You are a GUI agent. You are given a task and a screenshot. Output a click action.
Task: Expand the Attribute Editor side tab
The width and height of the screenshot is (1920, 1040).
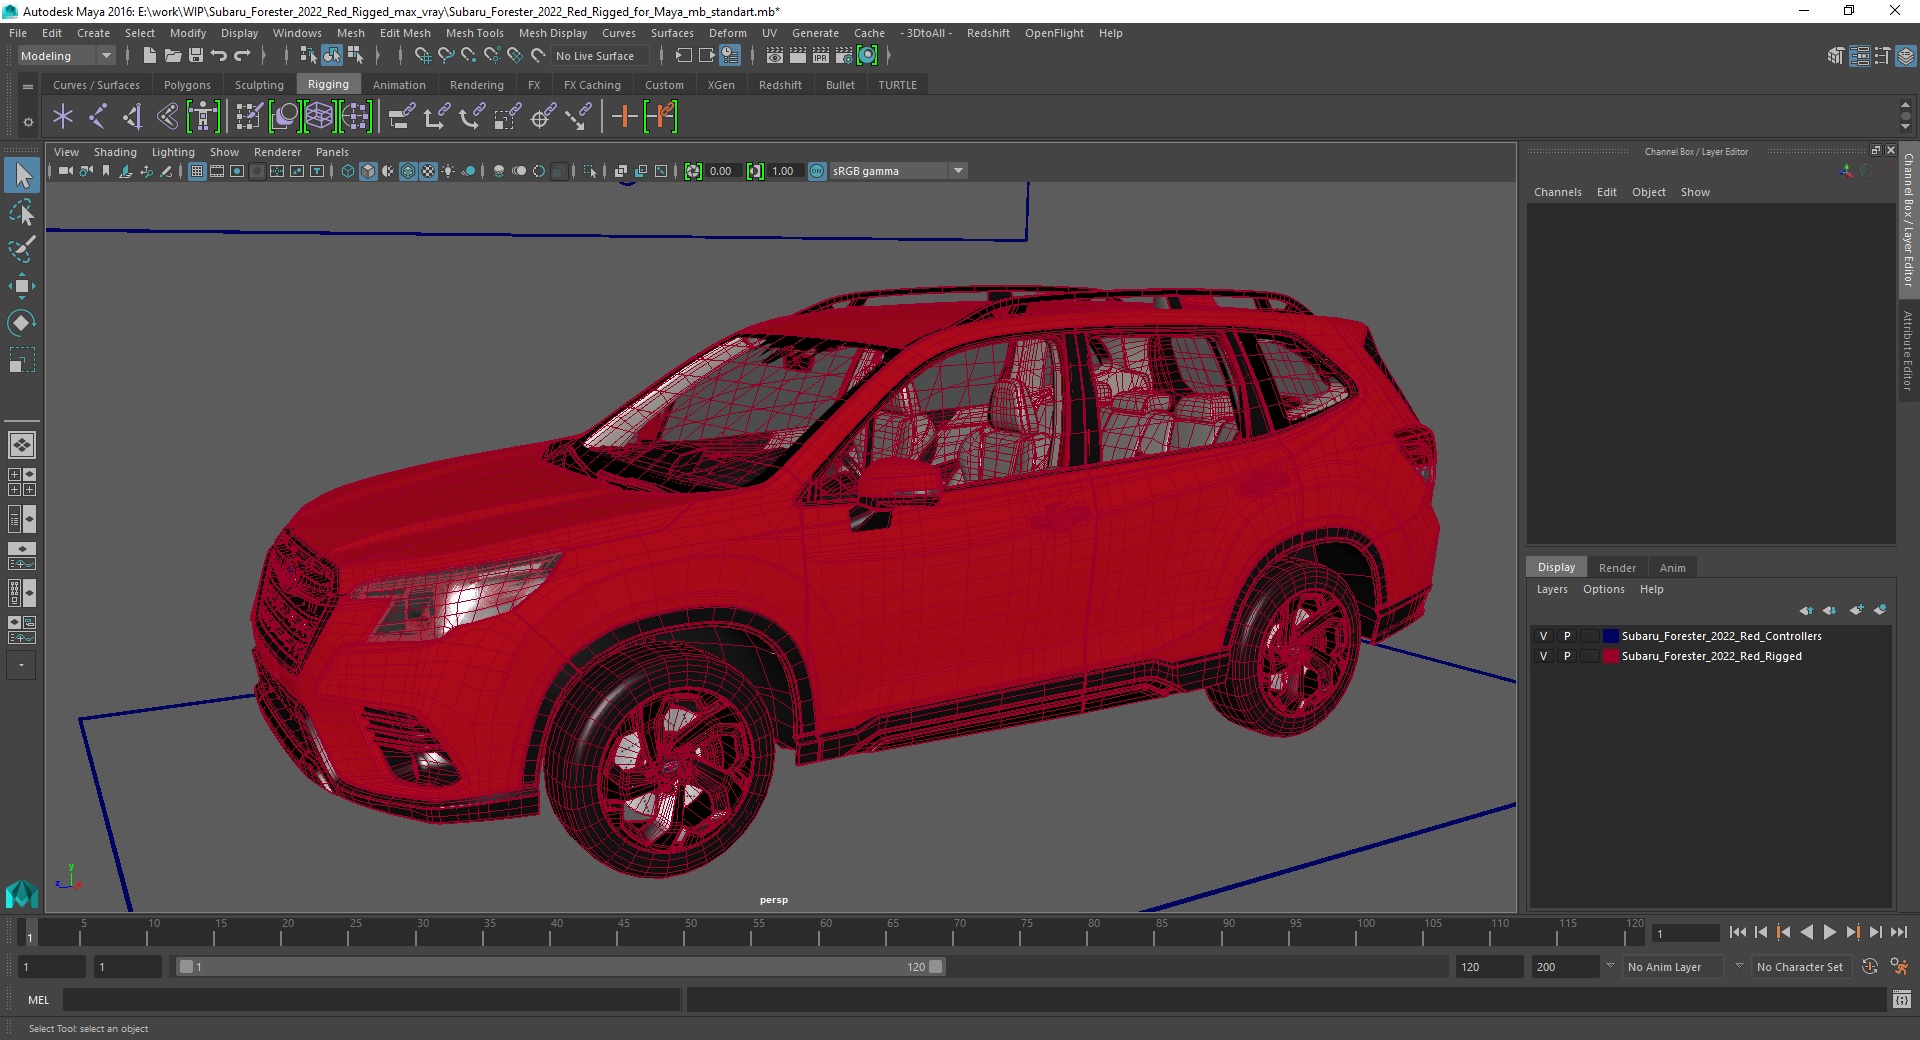(1908, 350)
